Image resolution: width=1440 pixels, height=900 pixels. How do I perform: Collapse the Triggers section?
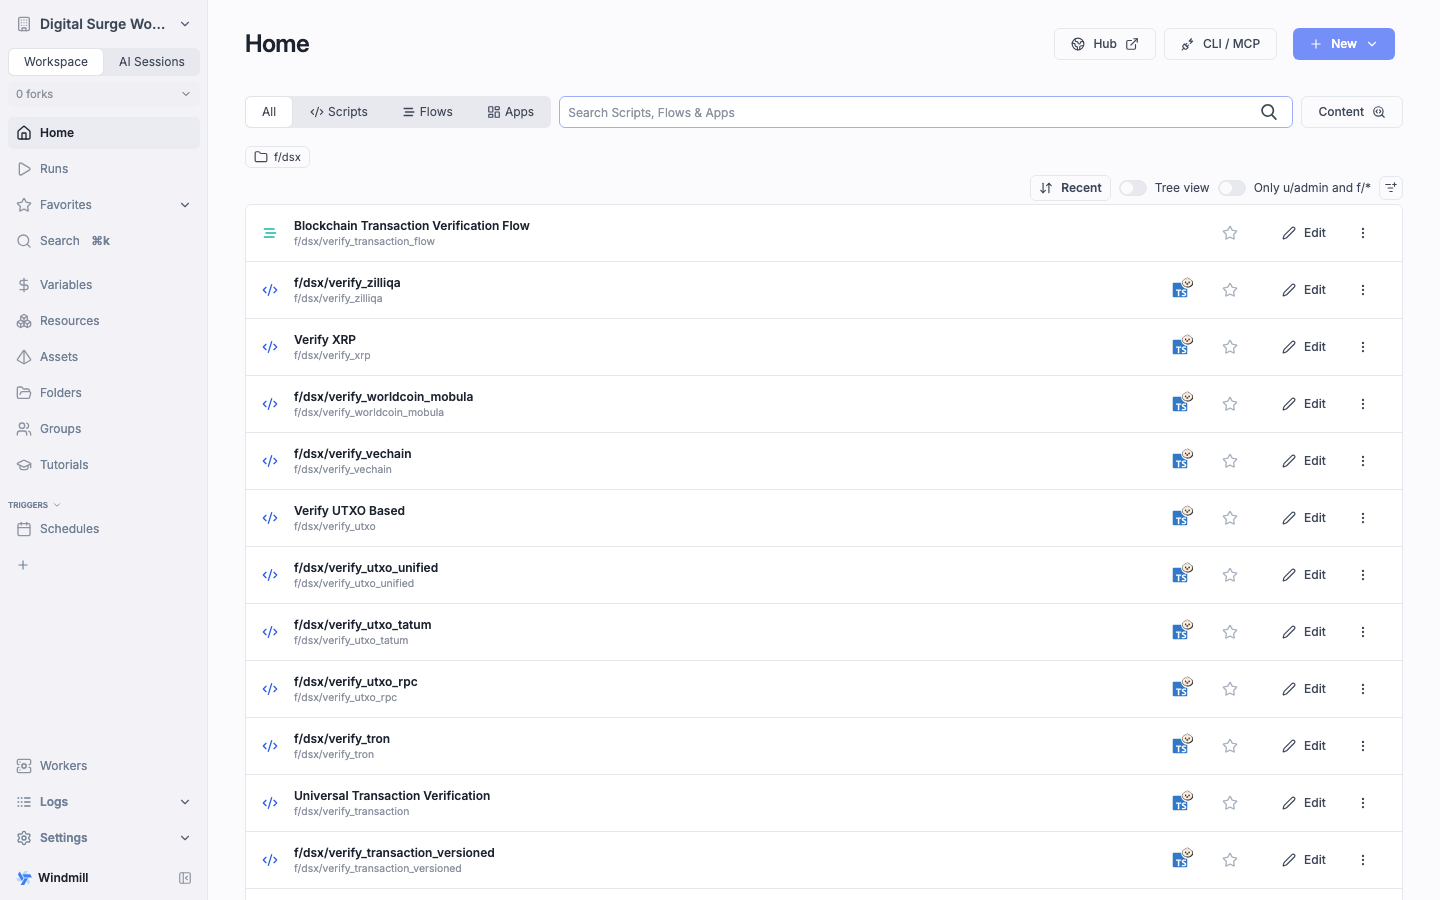click(x=34, y=505)
